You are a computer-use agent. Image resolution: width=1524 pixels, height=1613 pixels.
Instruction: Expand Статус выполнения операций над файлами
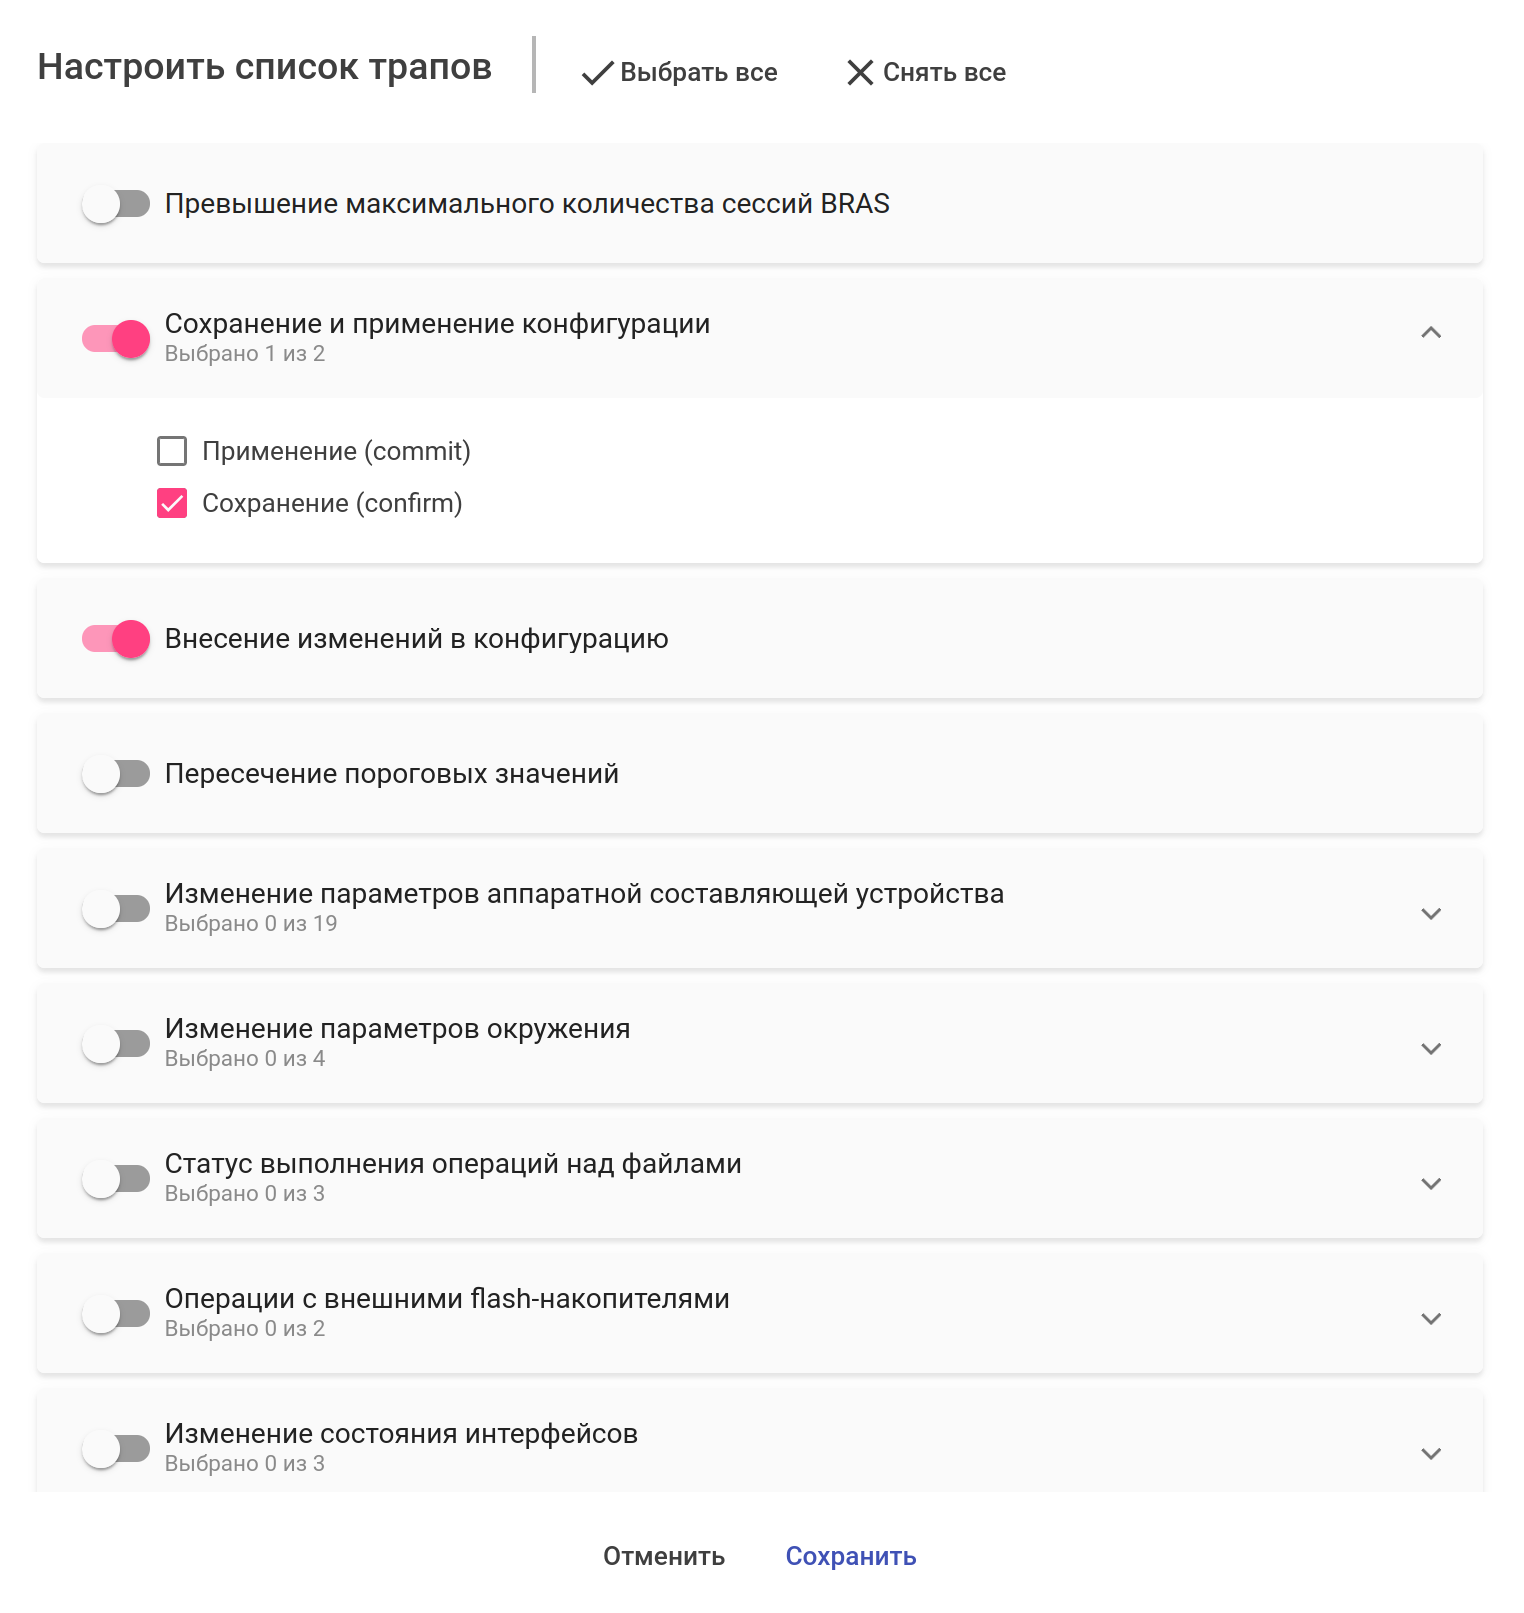click(1431, 1184)
